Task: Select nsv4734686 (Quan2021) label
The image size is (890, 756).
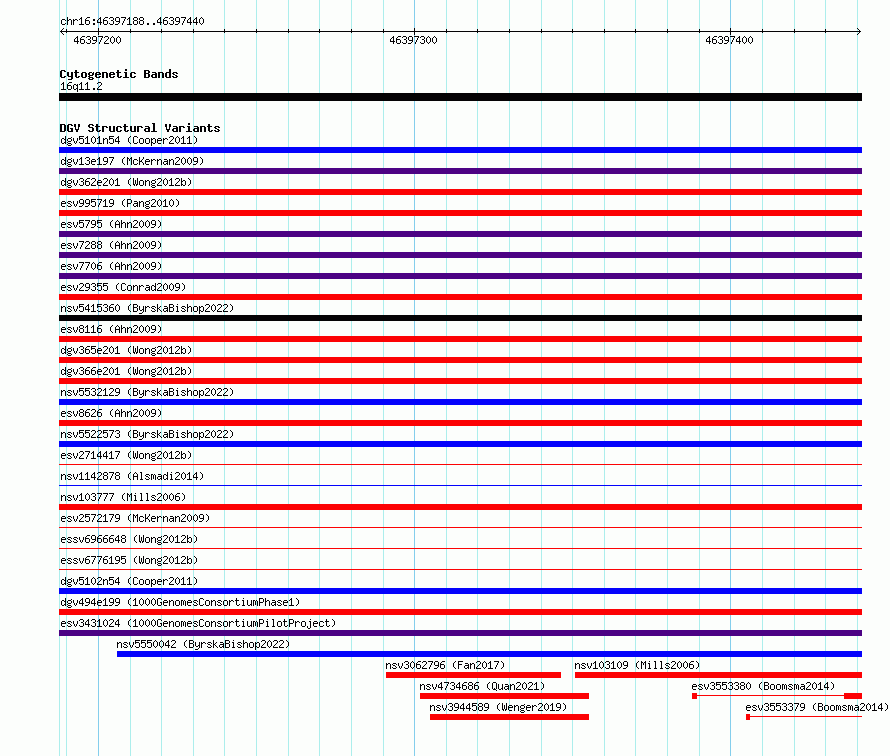Action: 482,686
